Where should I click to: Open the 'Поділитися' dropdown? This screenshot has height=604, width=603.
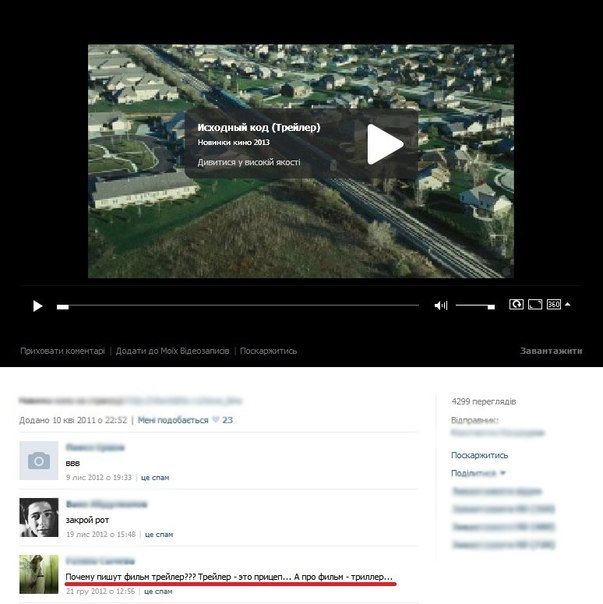point(478,473)
